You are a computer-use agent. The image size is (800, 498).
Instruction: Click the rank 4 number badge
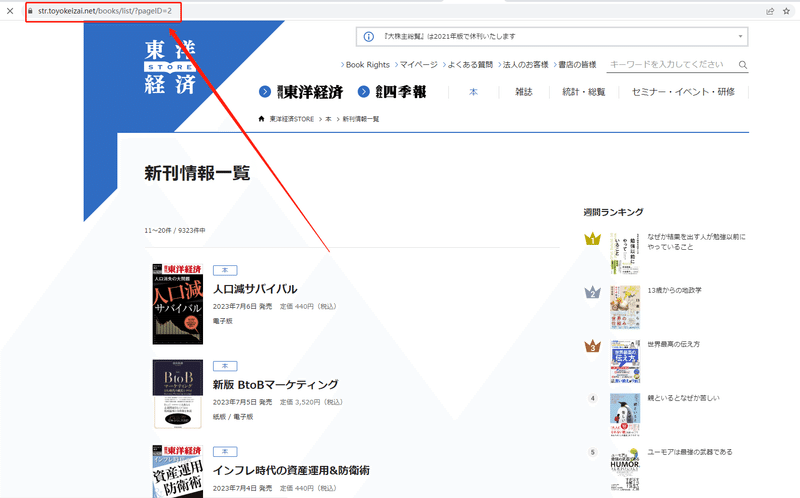pos(592,398)
